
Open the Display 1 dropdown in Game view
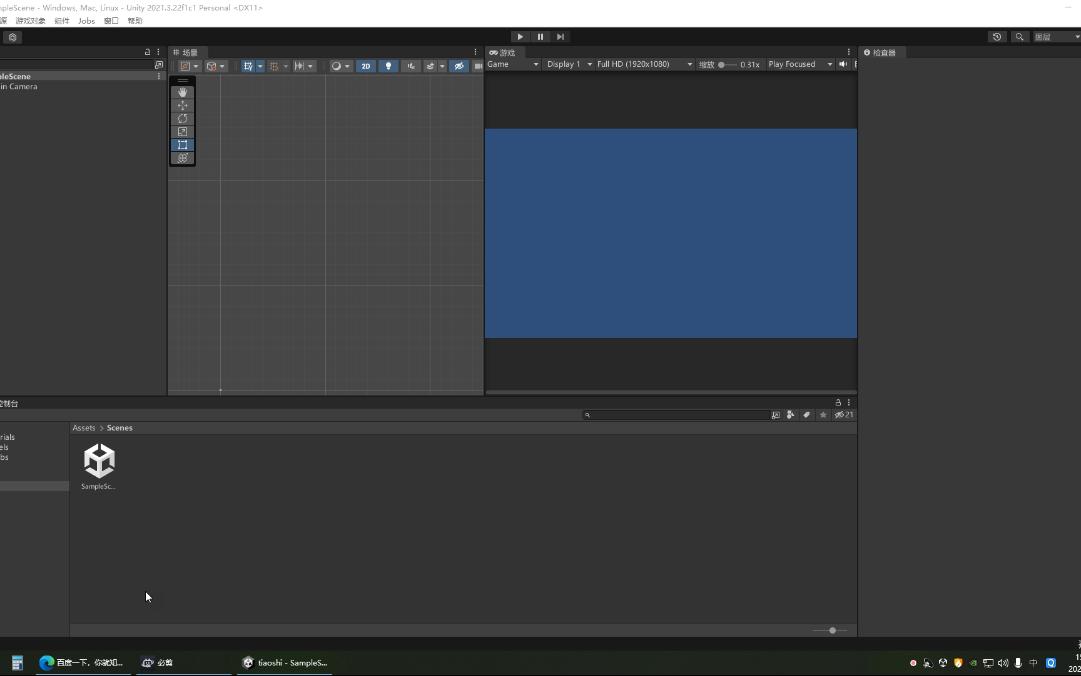click(566, 64)
